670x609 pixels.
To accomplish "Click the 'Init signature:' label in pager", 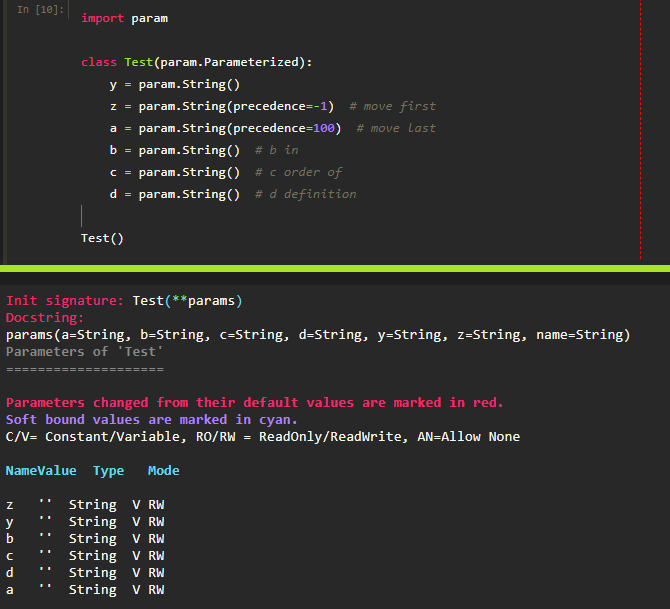I will [x=65, y=301].
